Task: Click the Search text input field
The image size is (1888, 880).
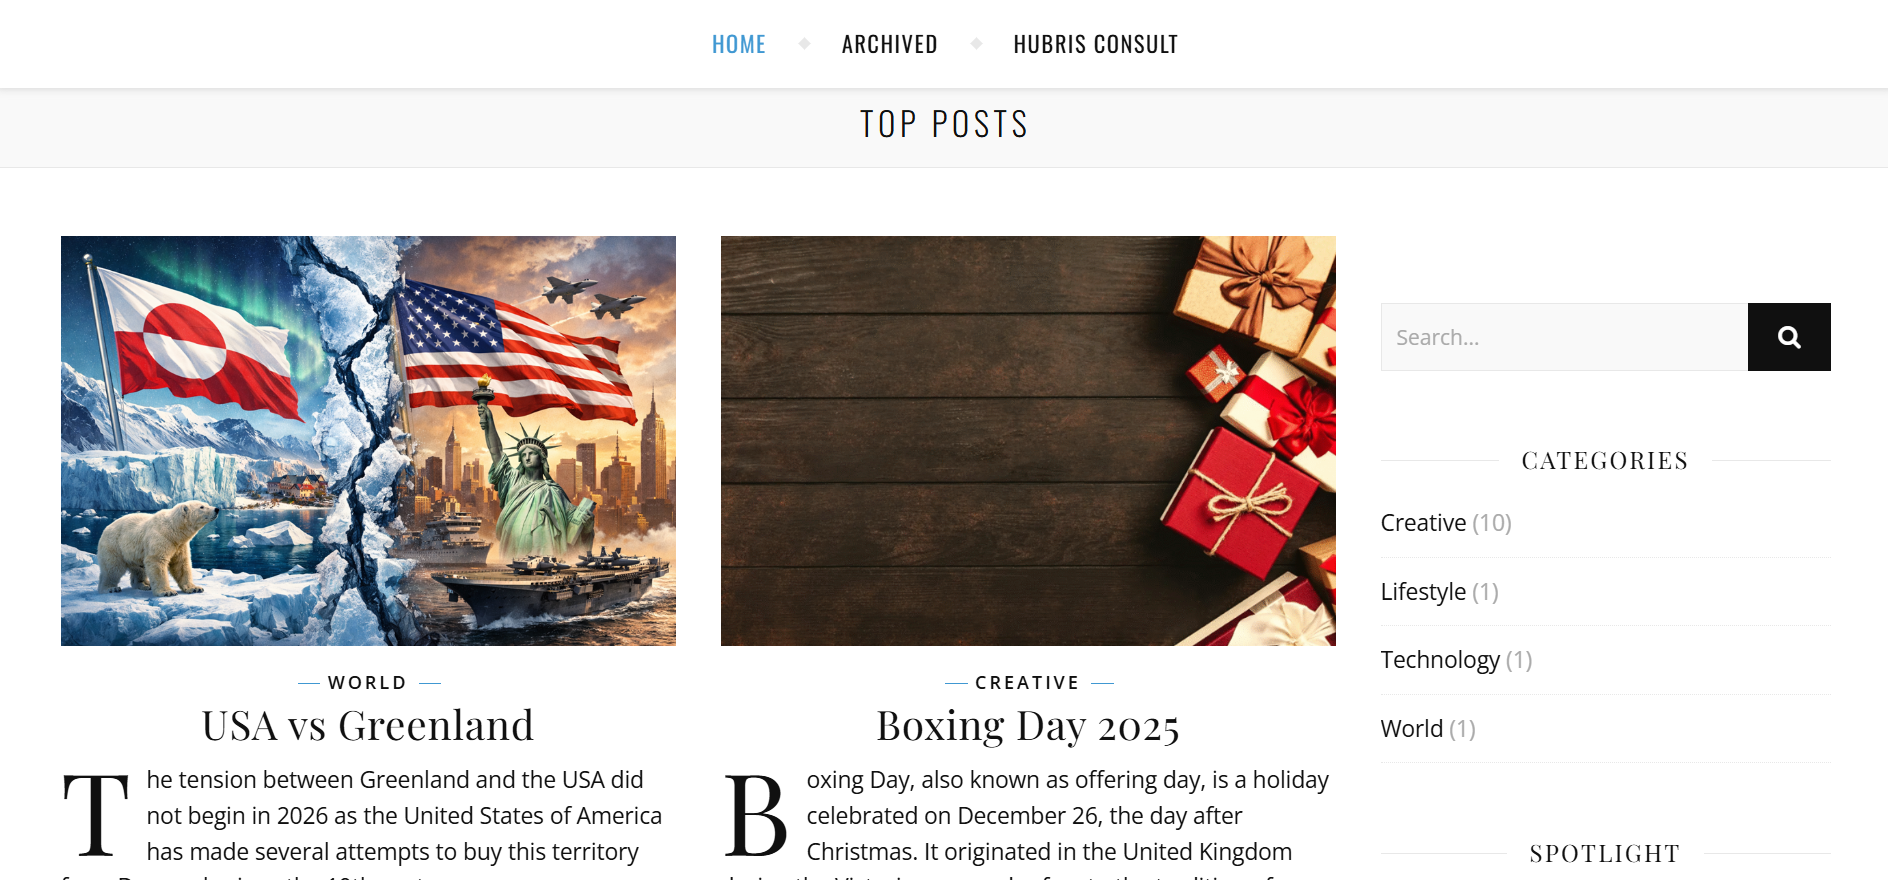Action: [1560, 336]
